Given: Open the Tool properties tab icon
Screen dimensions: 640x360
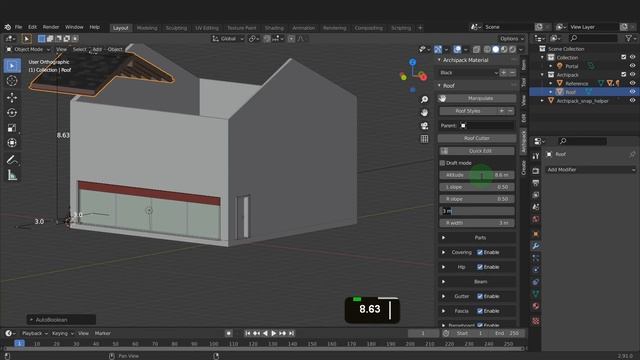Looking at the screenshot, I should coord(536,156).
